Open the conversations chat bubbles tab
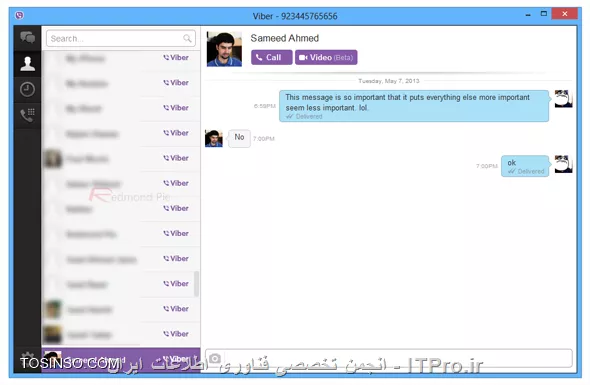590x385 pixels. coord(27,38)
